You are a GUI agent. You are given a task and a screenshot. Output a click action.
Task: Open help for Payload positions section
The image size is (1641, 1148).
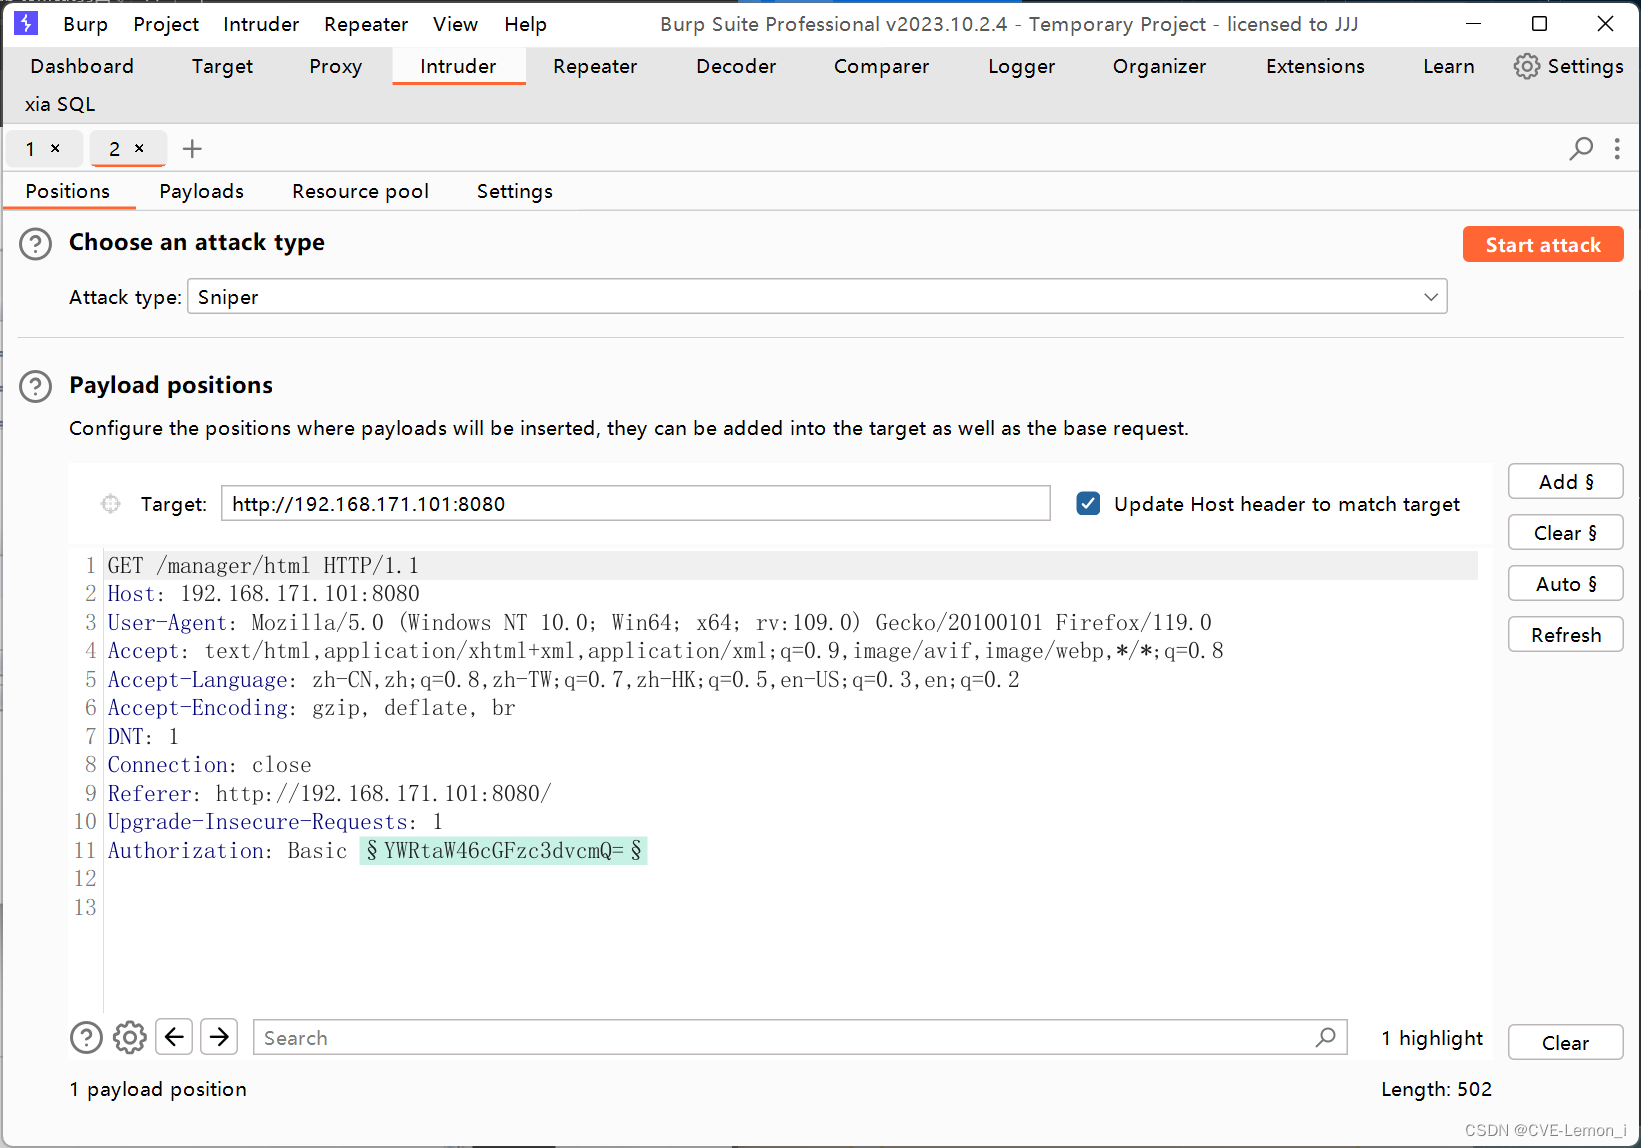click(36, 386)
